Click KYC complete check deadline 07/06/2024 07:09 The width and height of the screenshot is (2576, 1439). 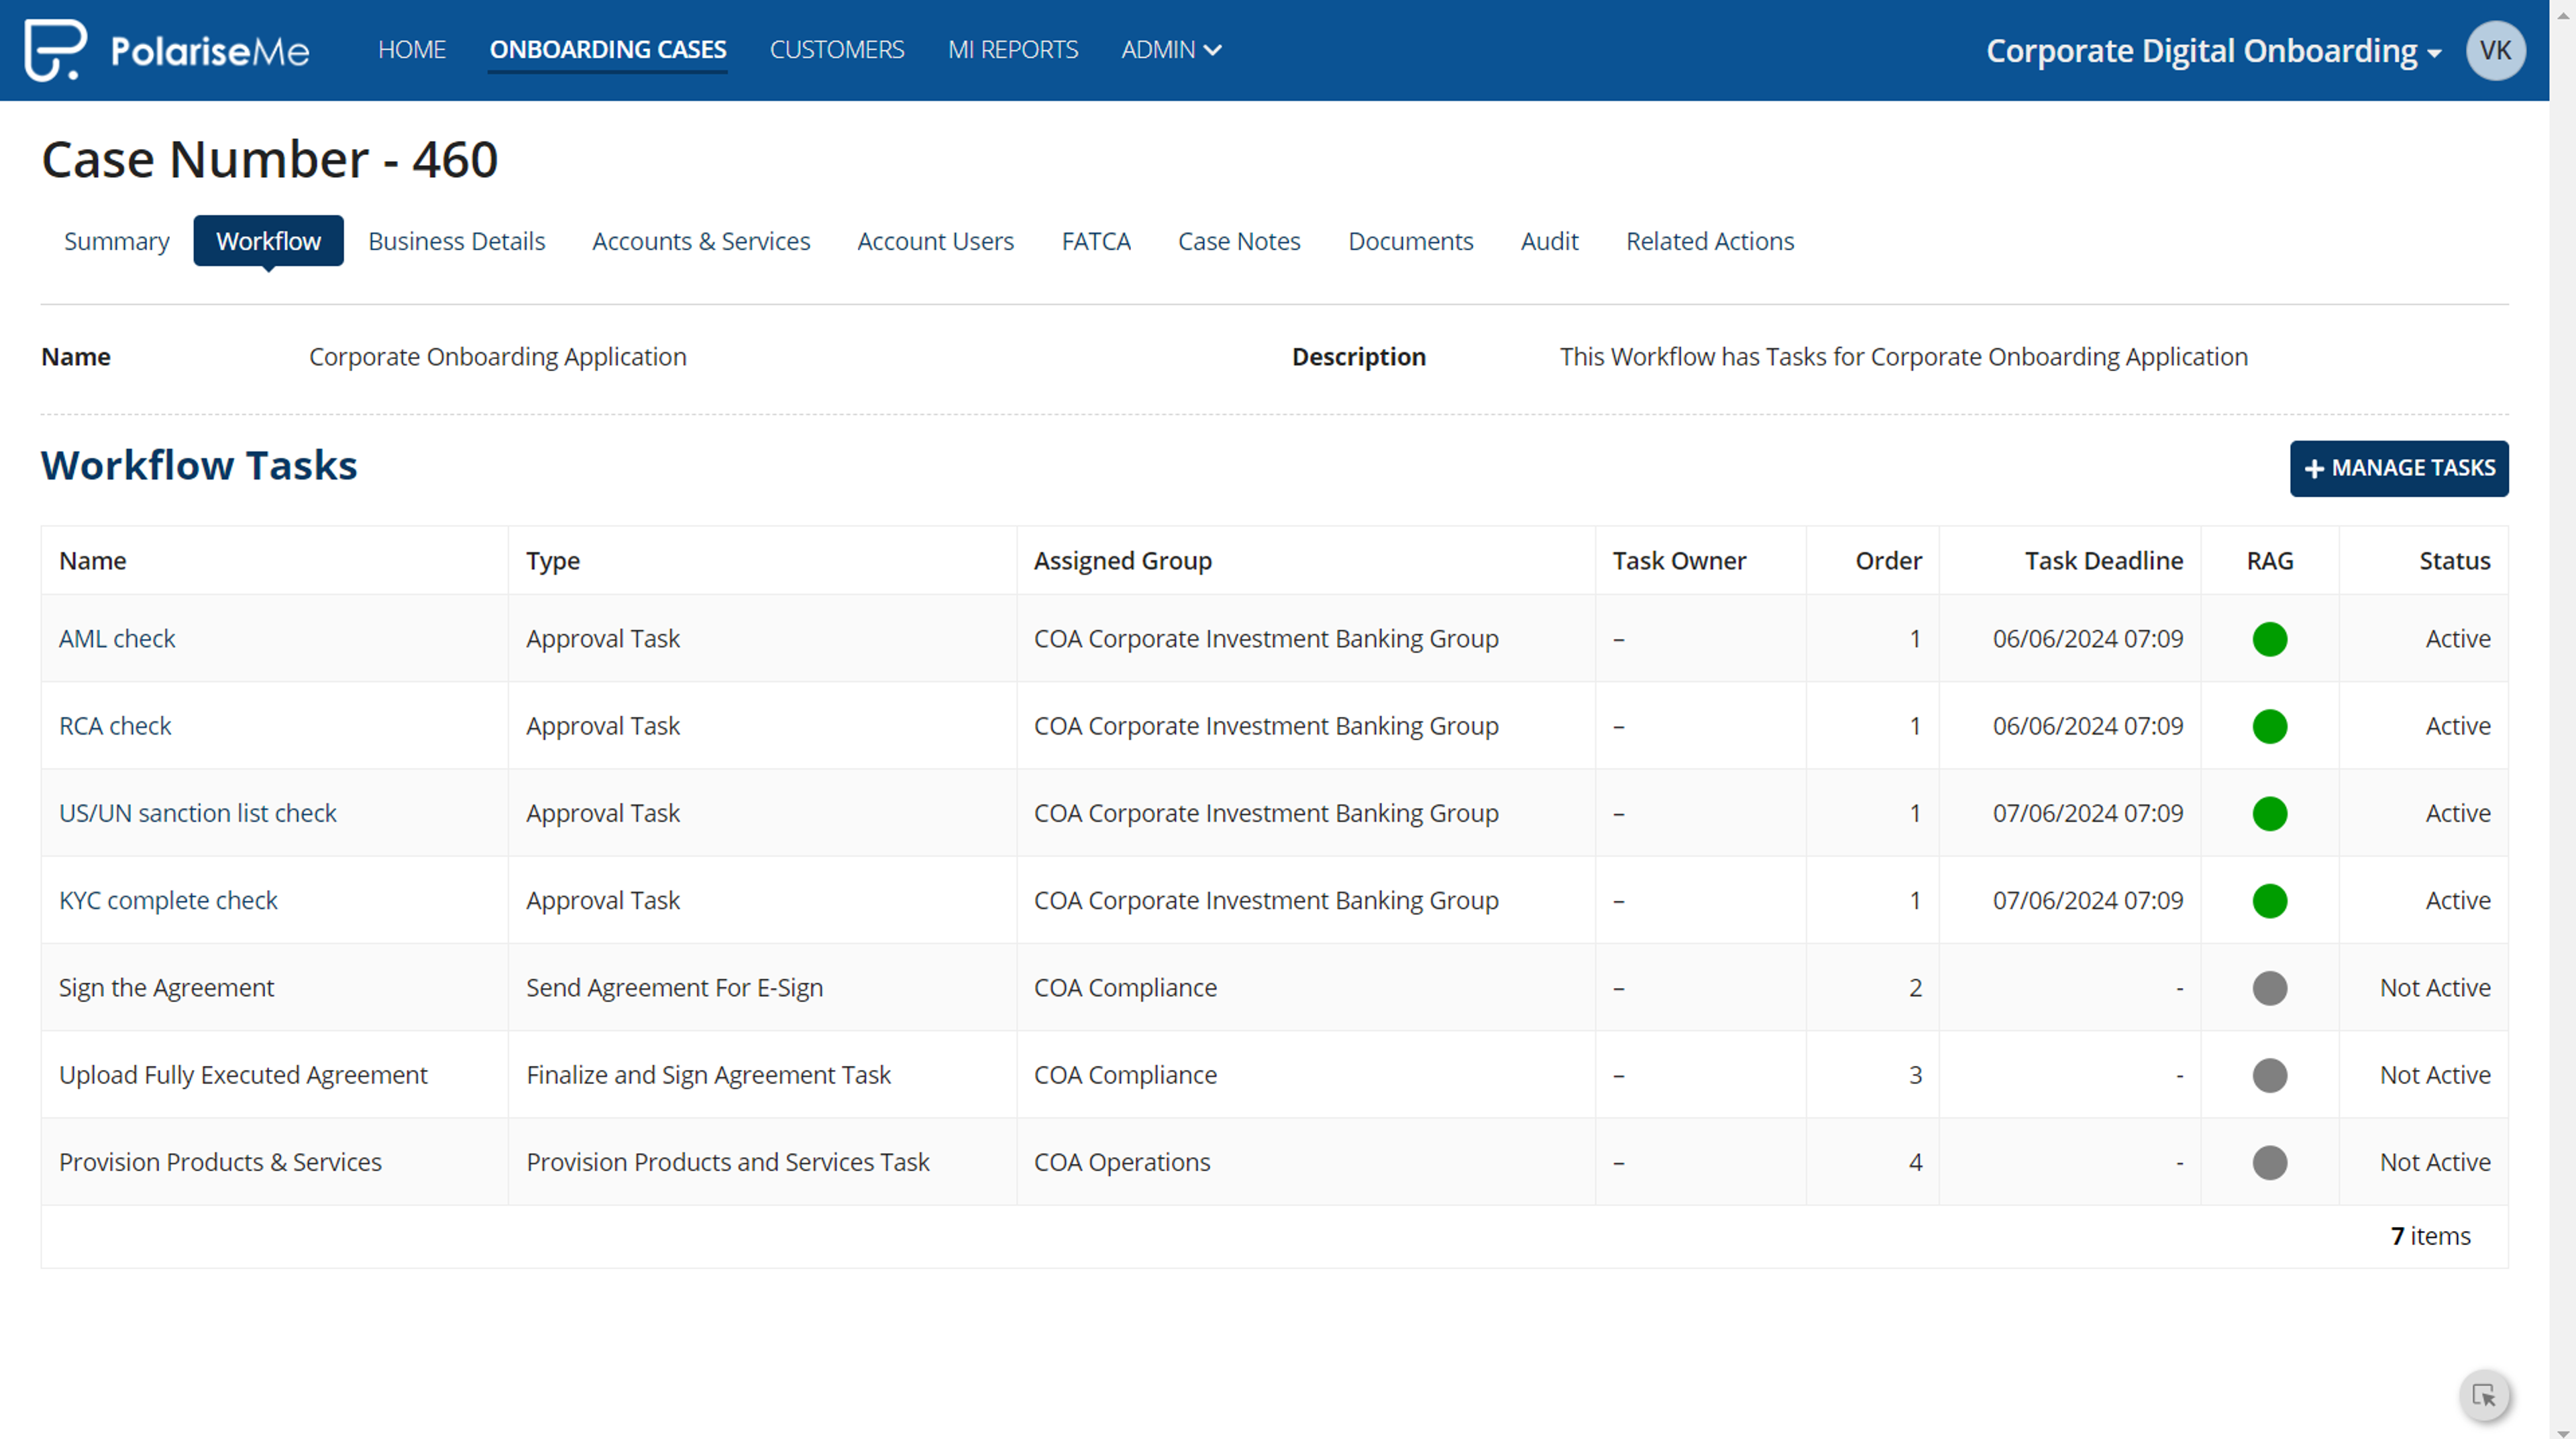2087,900
